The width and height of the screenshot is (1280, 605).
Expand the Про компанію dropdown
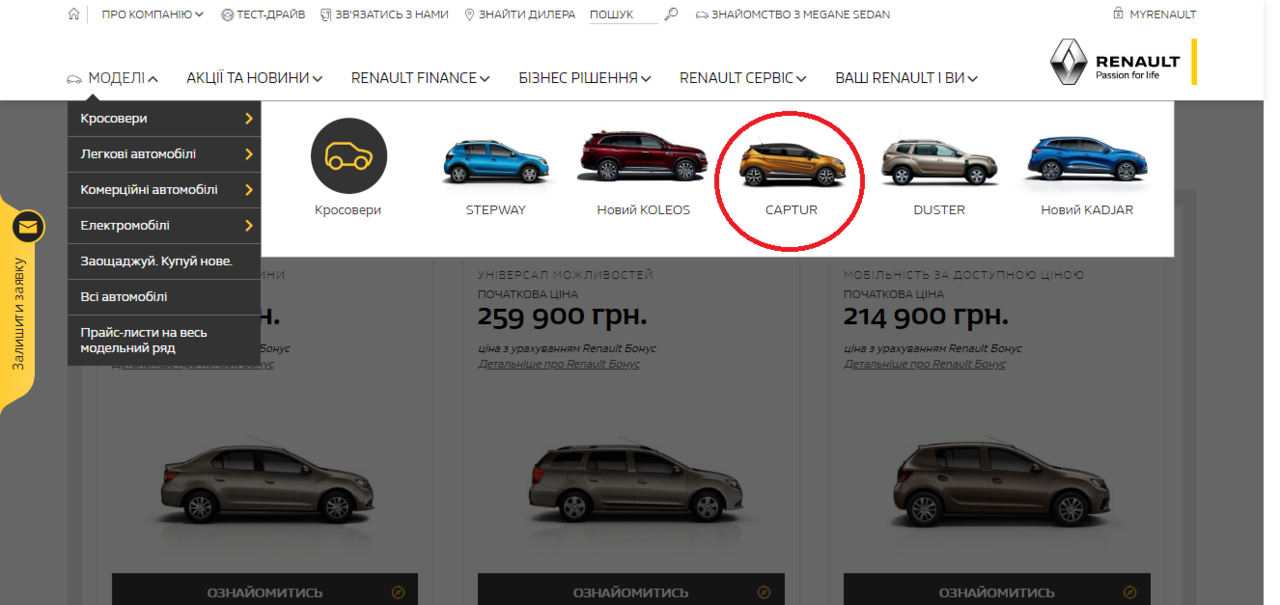(x=152, y=15)
